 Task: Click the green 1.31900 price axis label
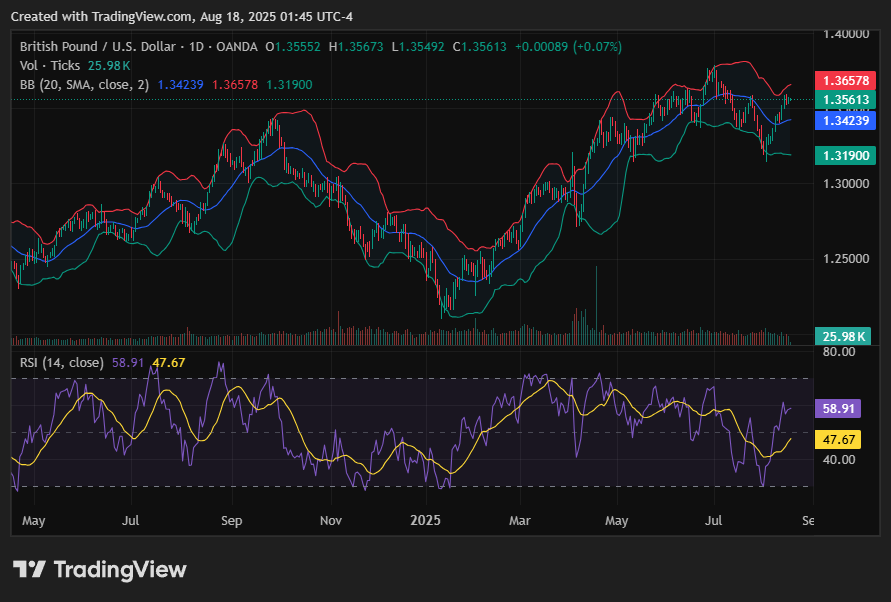[x=846, y=155]
